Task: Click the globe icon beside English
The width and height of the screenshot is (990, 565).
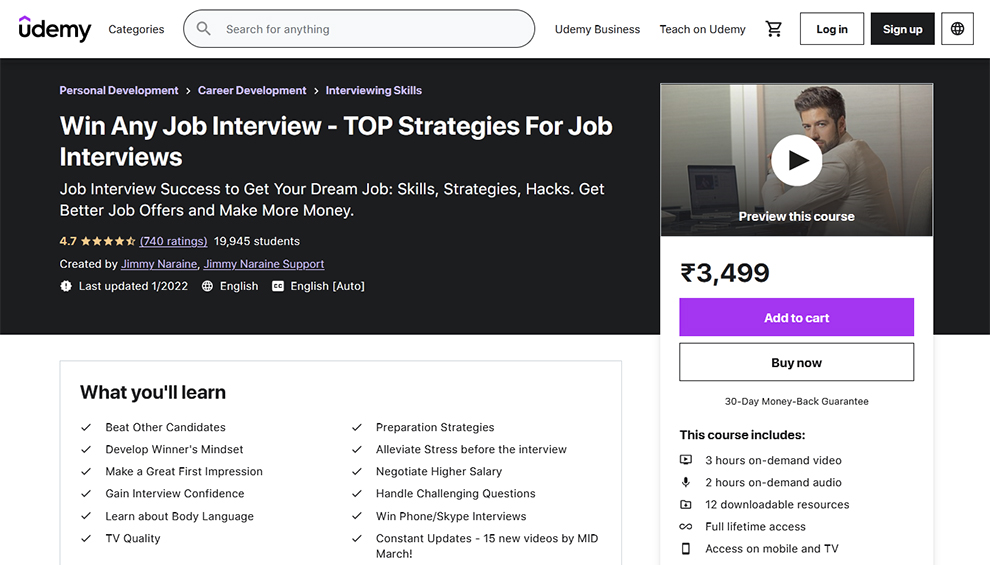Action: [208, 286]
